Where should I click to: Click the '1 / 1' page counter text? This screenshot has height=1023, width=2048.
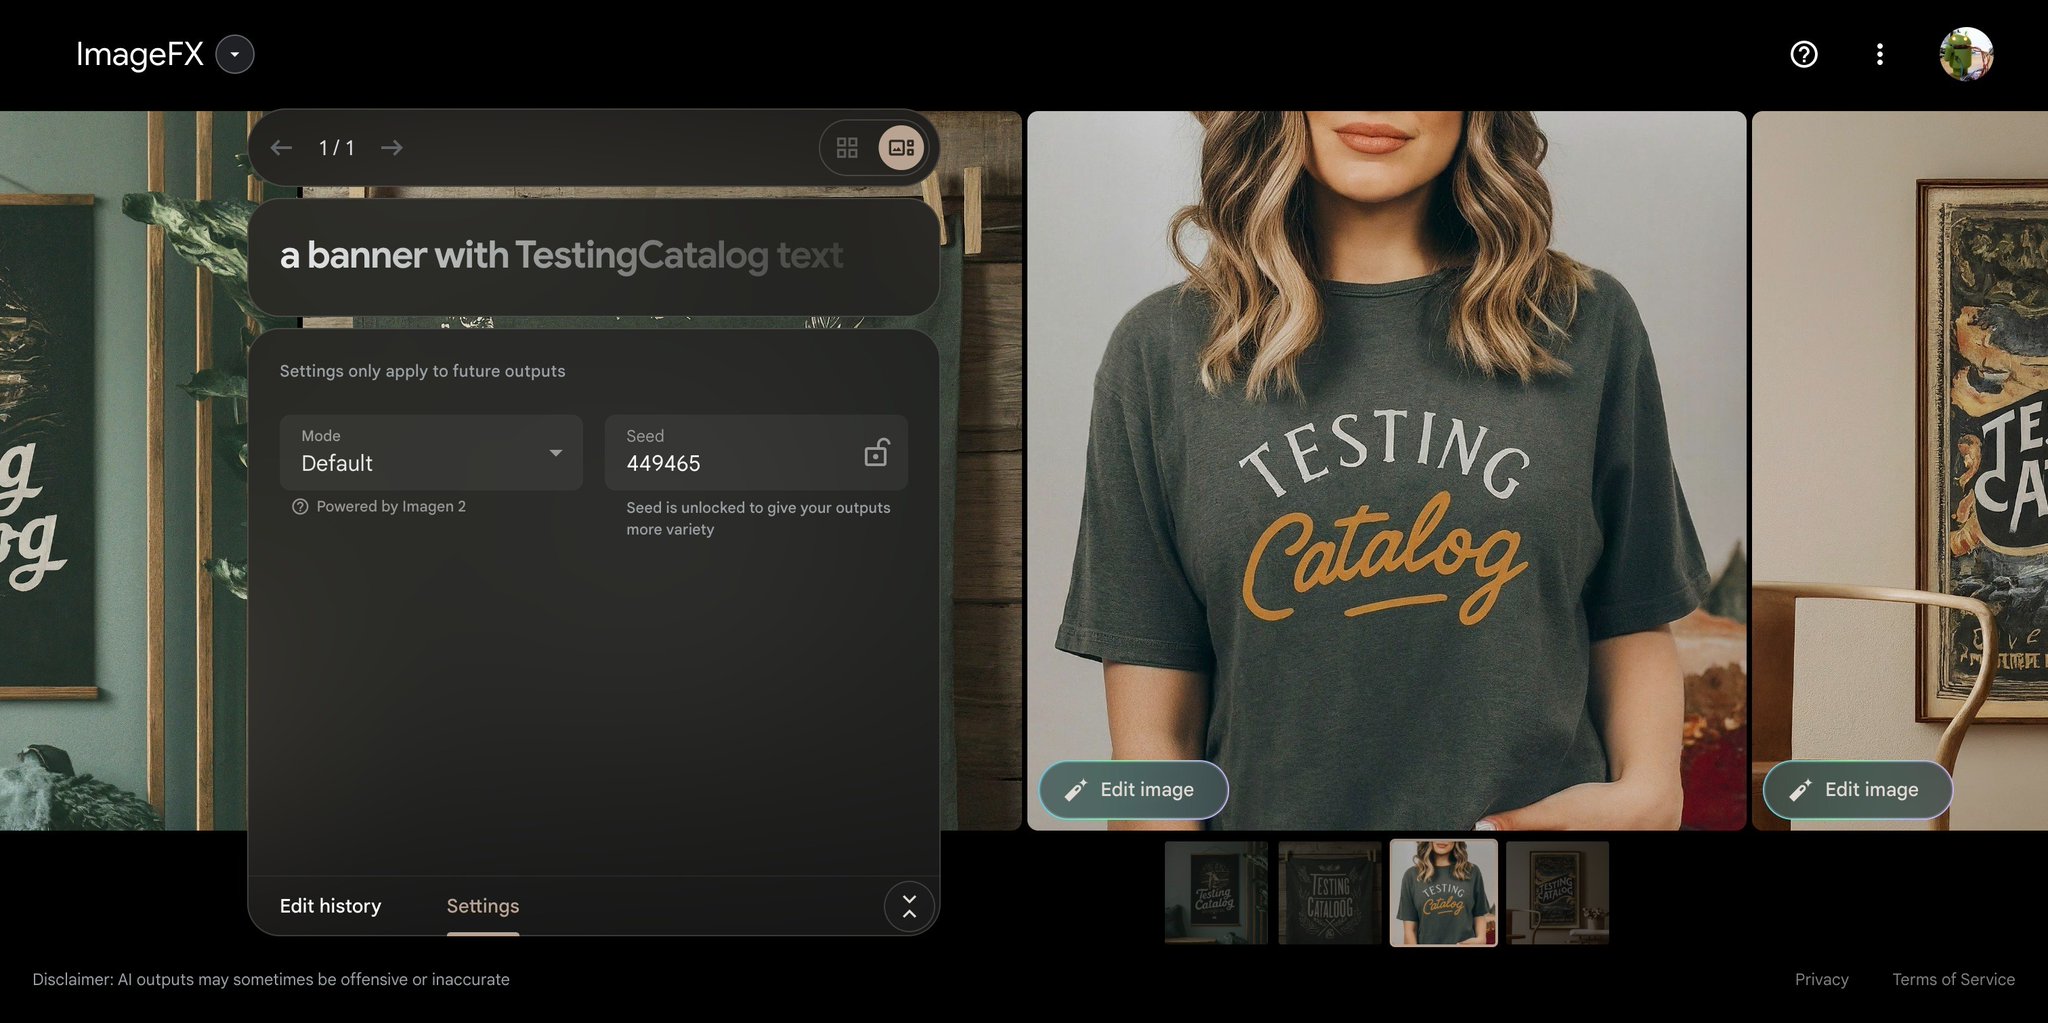coord(336,148)
